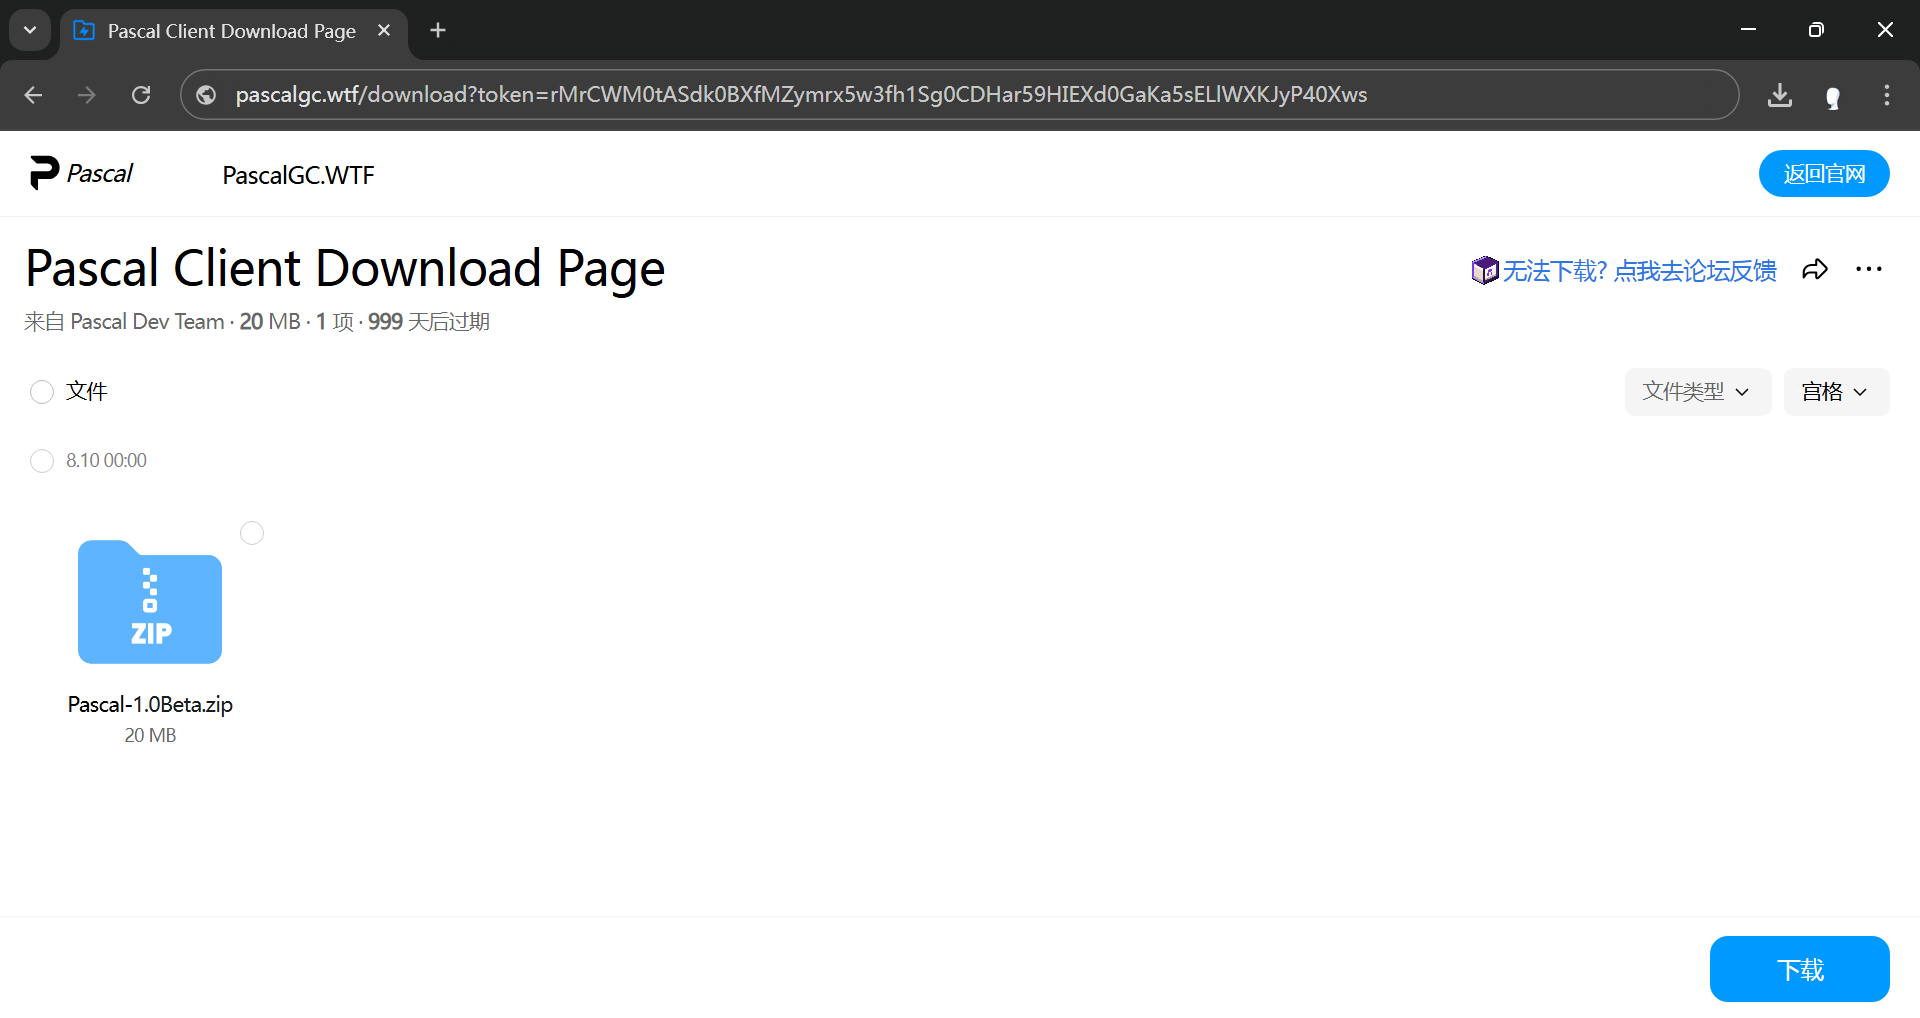Image resolution: width=1920 pixels, height=1018 pixels.
Task: Click the blue 下载 button
Action: click(1799, 969)
